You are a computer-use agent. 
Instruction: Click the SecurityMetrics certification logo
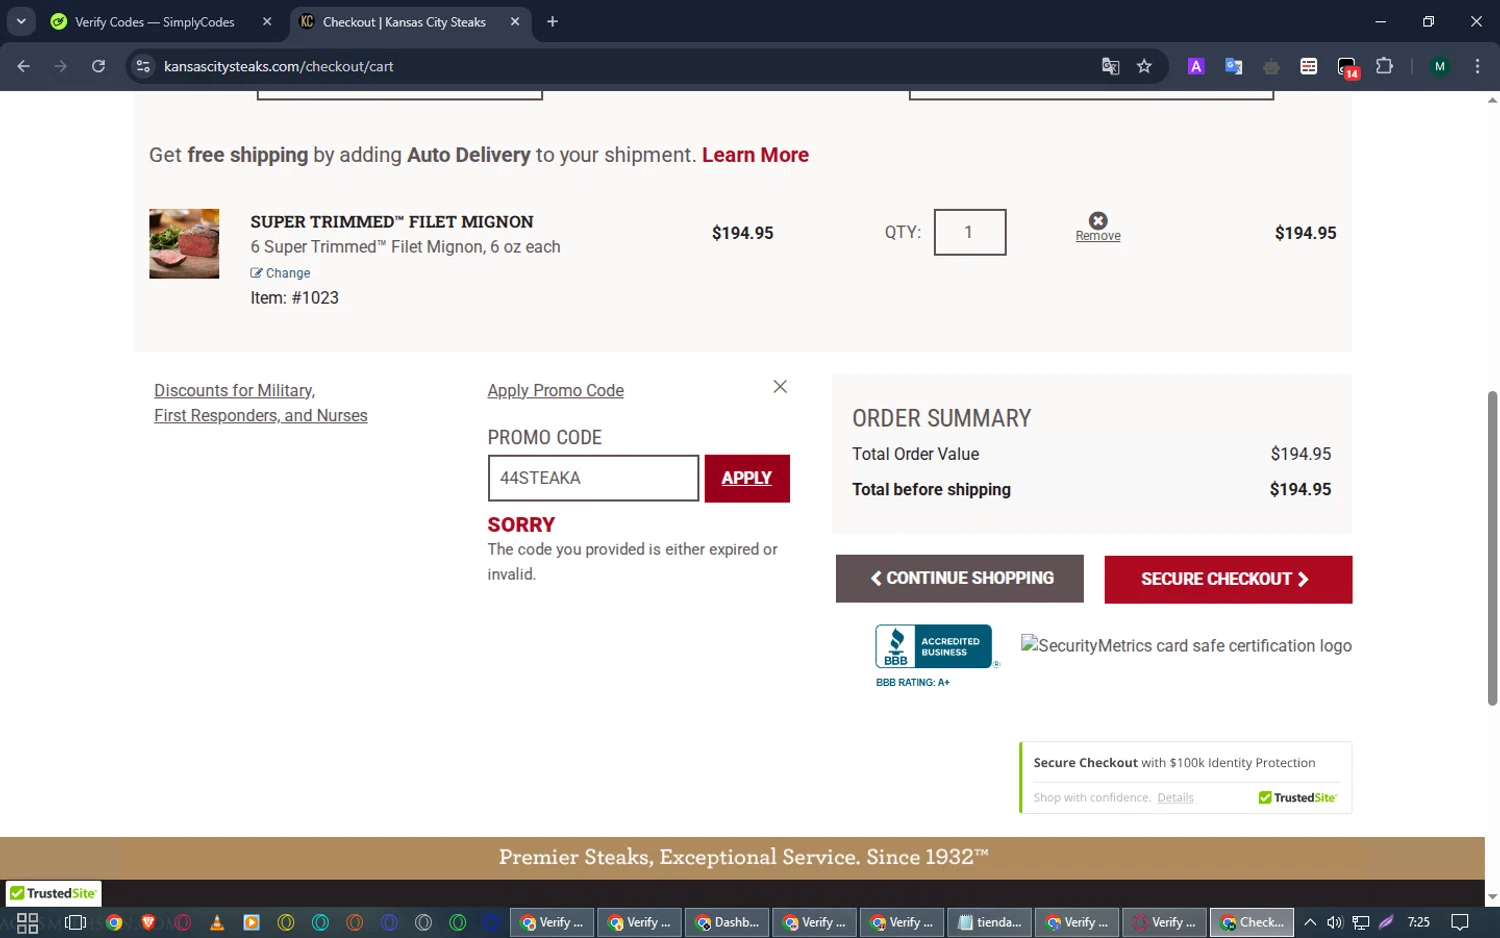pyautogui.click(x=1186, y=646)
